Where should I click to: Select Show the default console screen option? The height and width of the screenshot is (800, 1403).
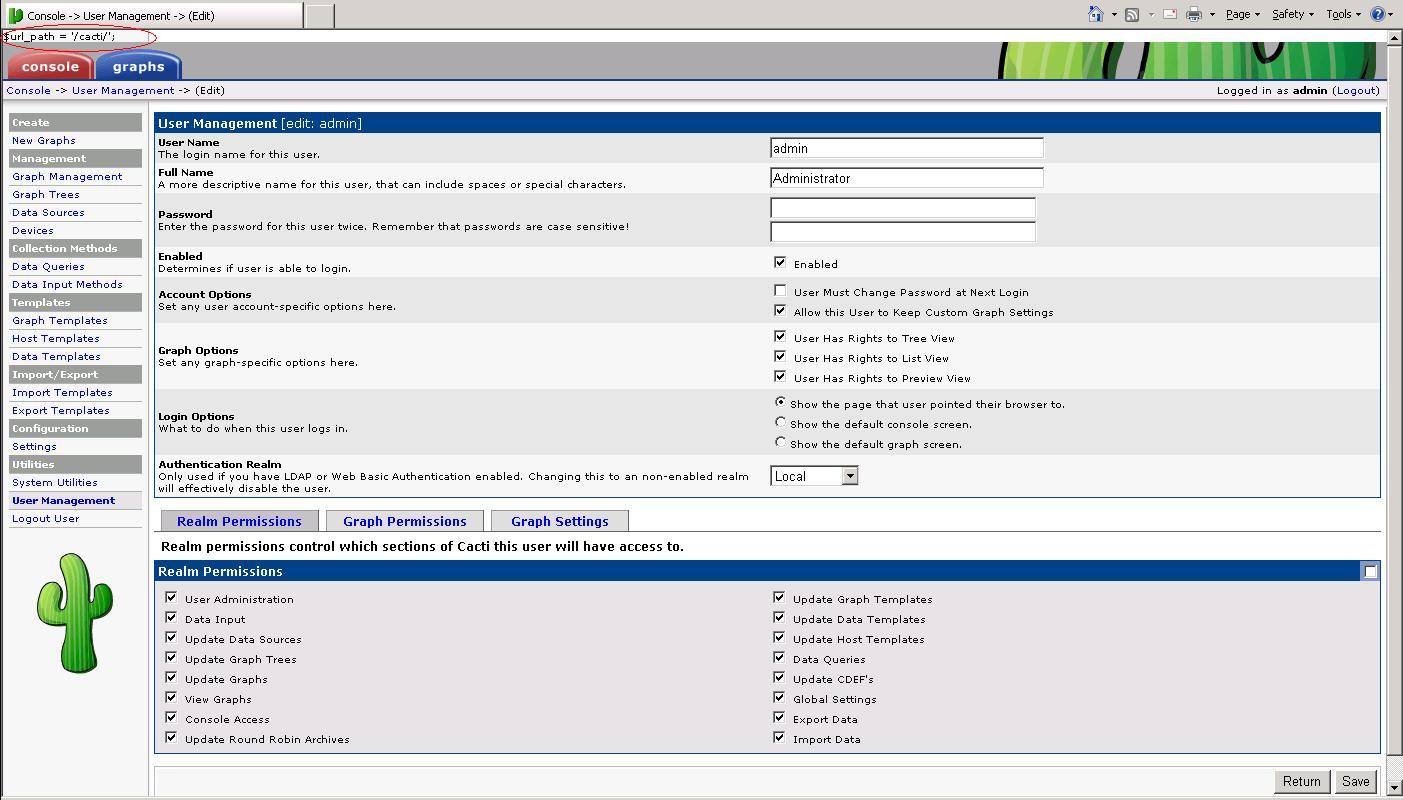[780, 422]
